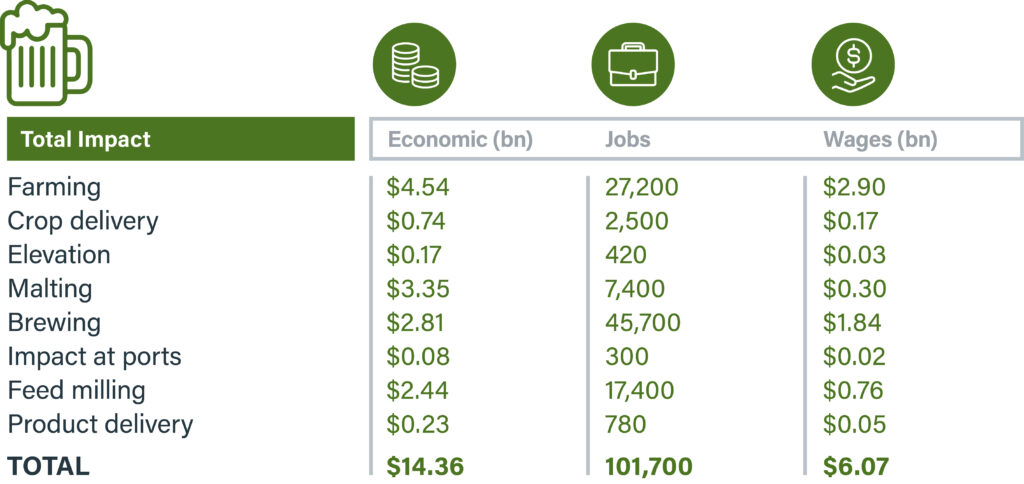Select the 101,700 total jobs value
This screenshot has width=1024, height=484.
[649, 466]
